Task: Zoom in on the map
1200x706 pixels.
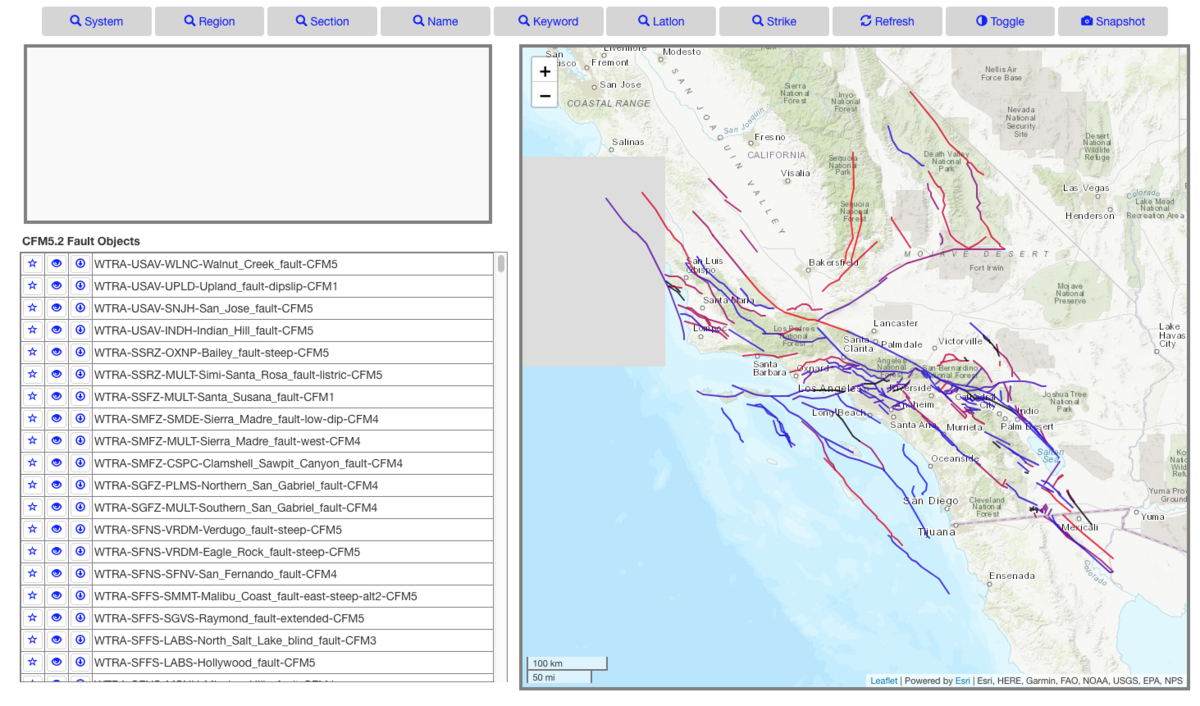Action: [544, 72]
